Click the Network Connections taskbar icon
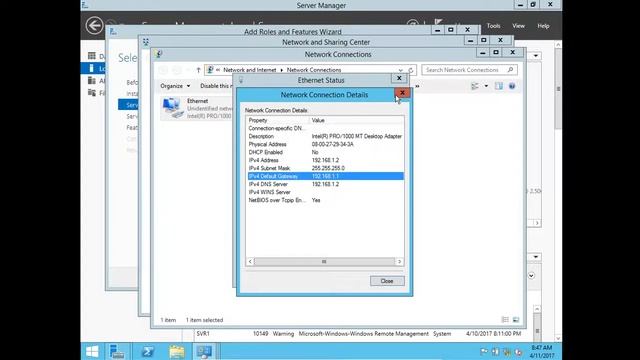This screenshot has height=360, width=640. [204, 351]
